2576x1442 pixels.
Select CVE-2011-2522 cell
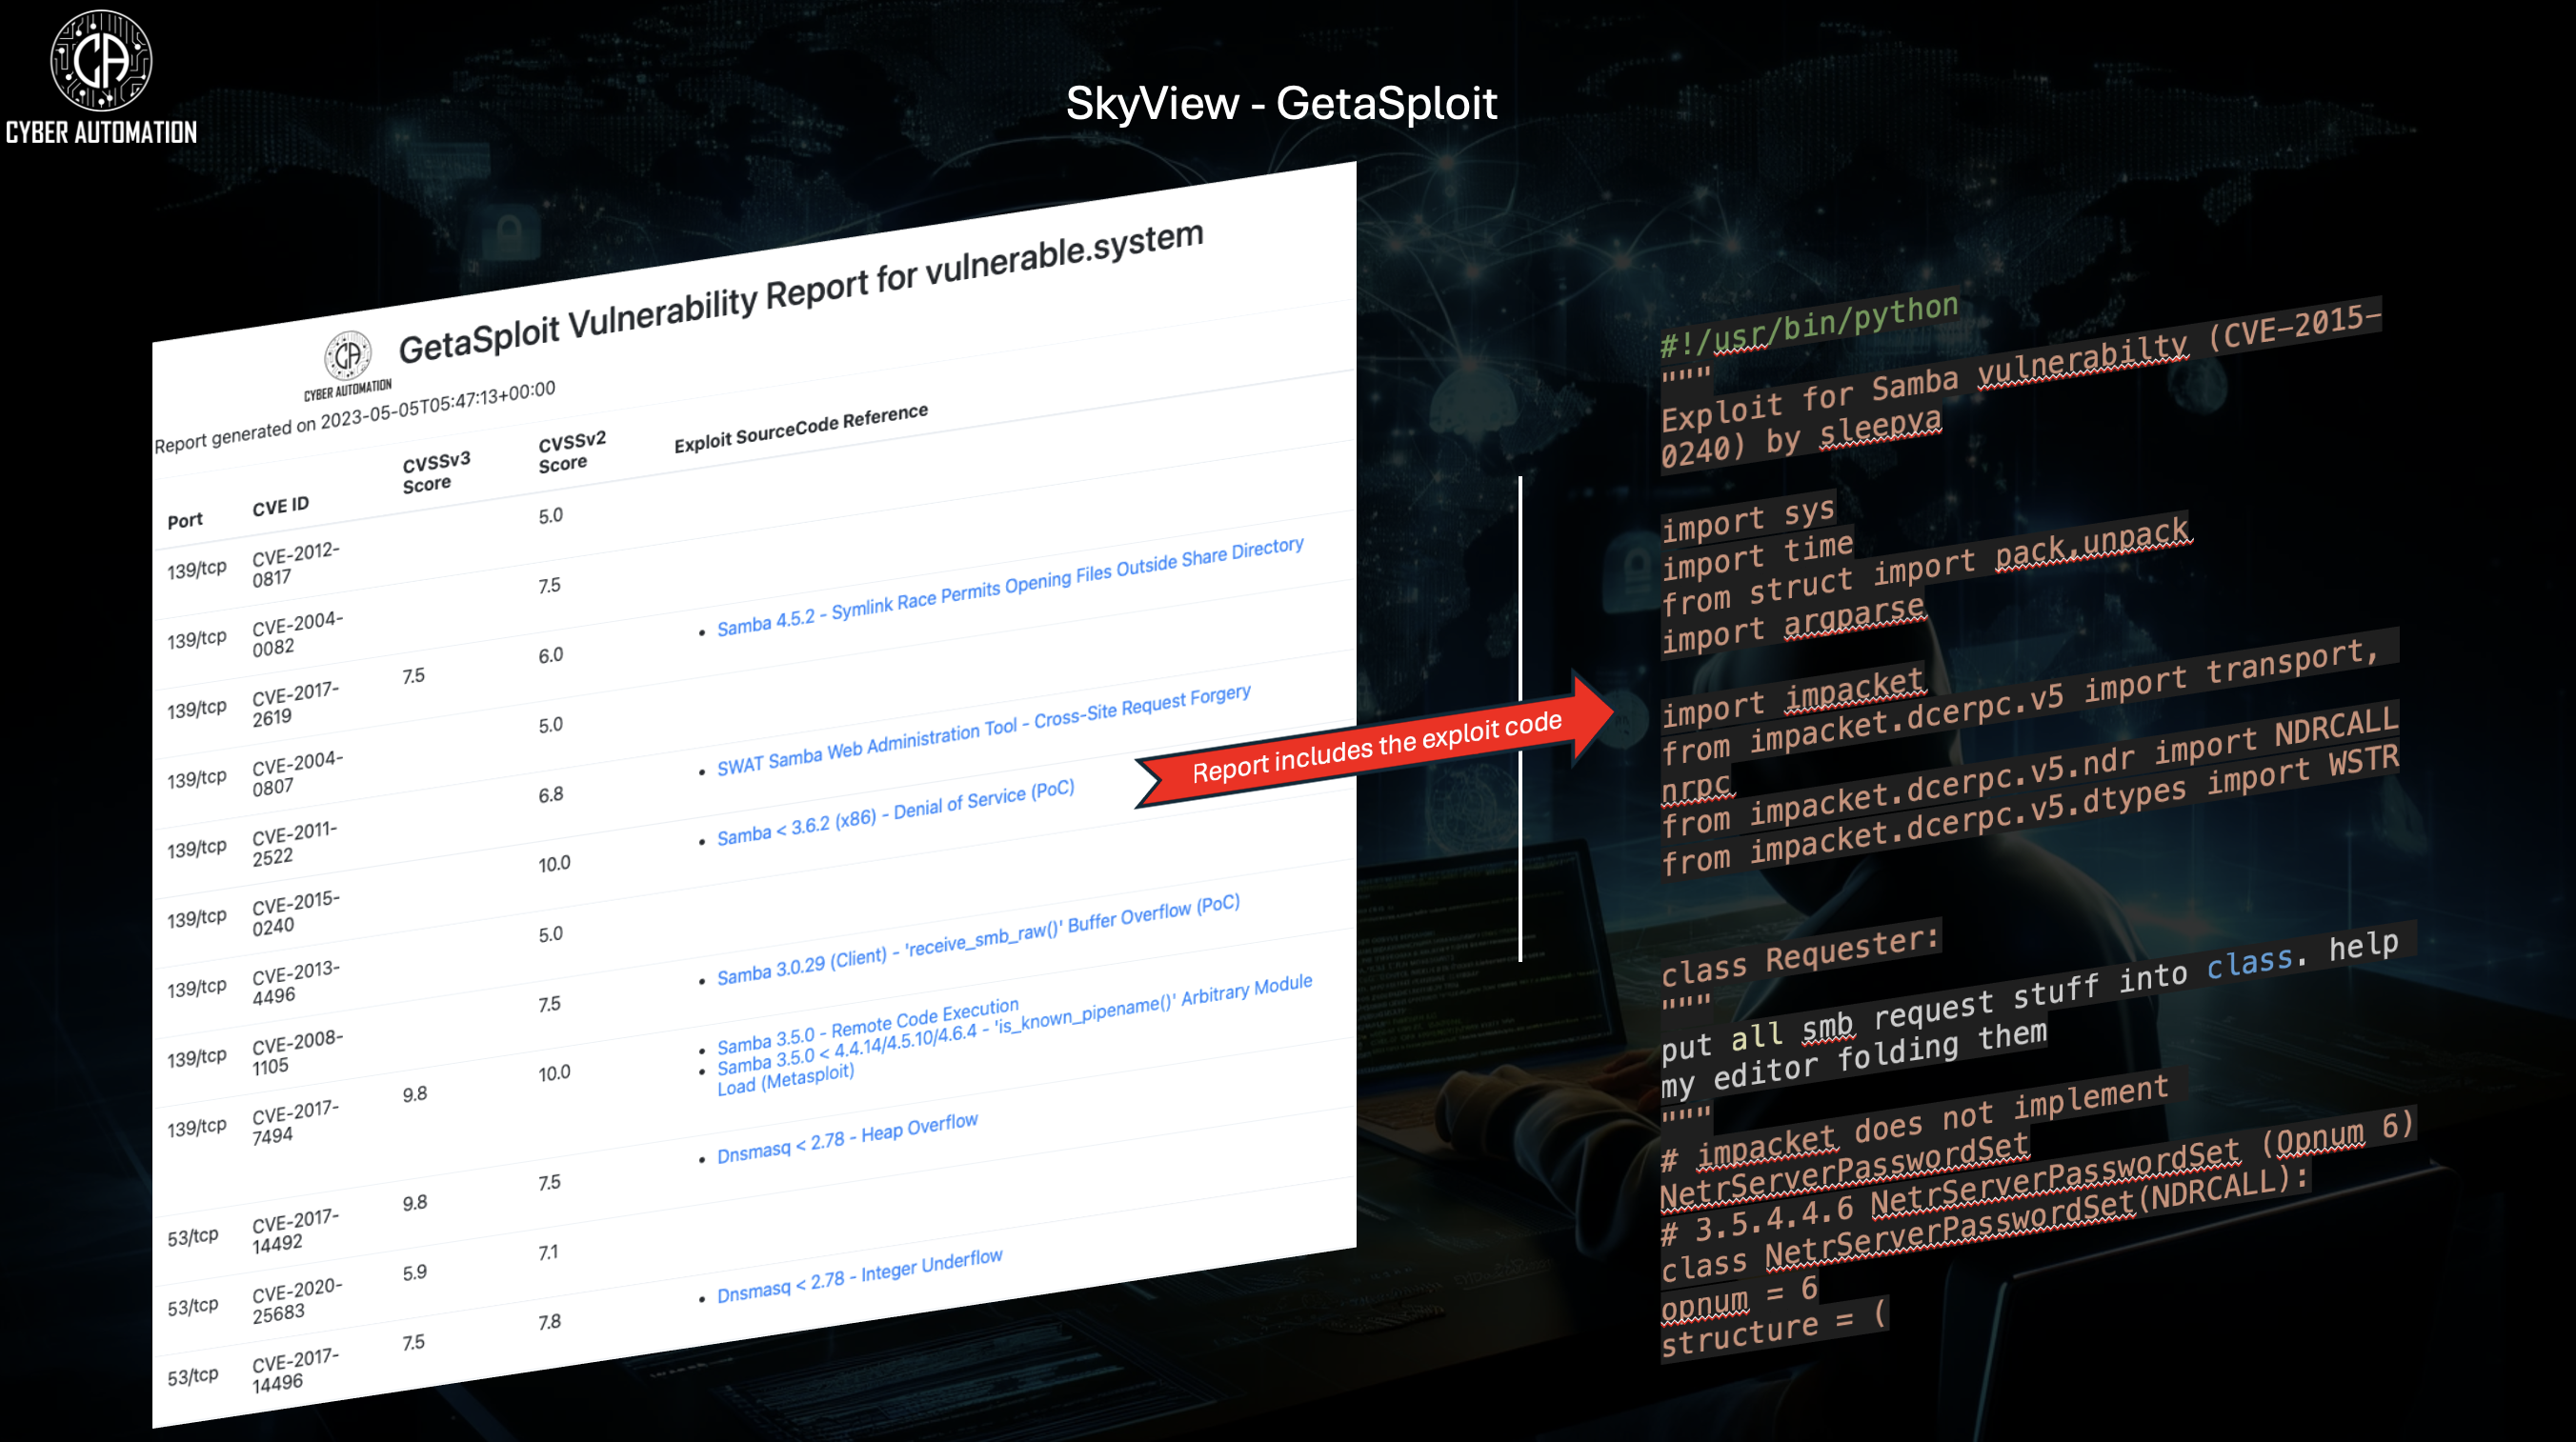[295, 843]
